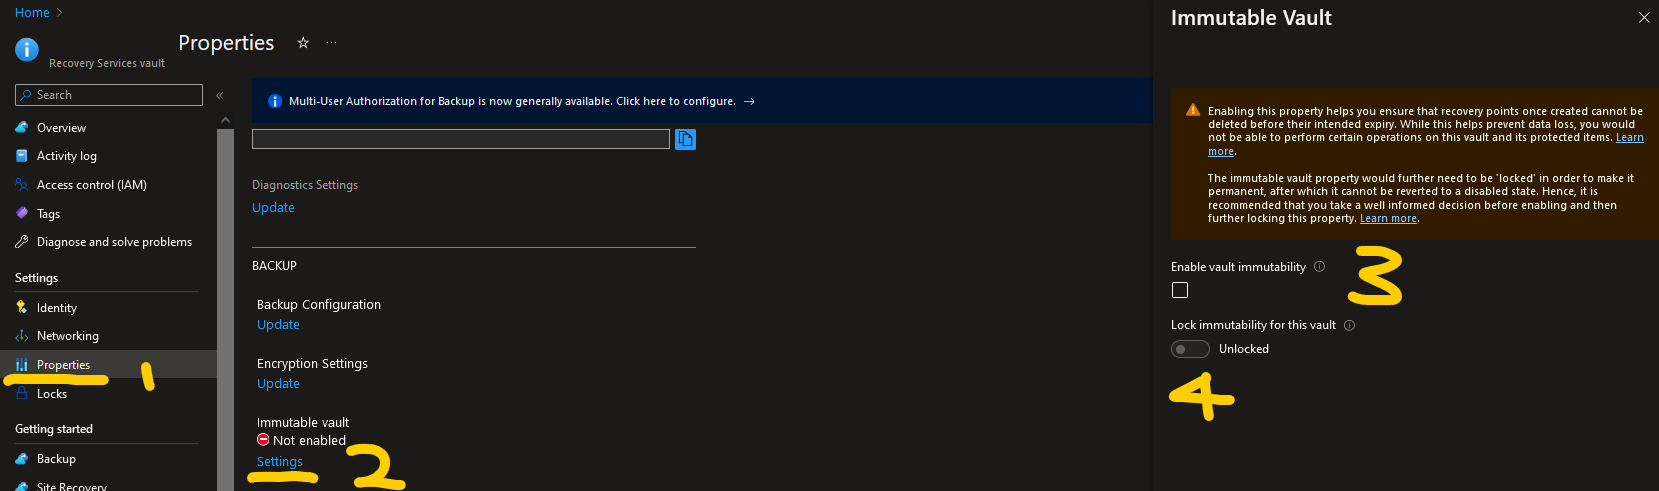Image resolution: width=1659 pixels, height=491 pixels.
Task: Open Site Recovery menu item
Action: point(72,486)
